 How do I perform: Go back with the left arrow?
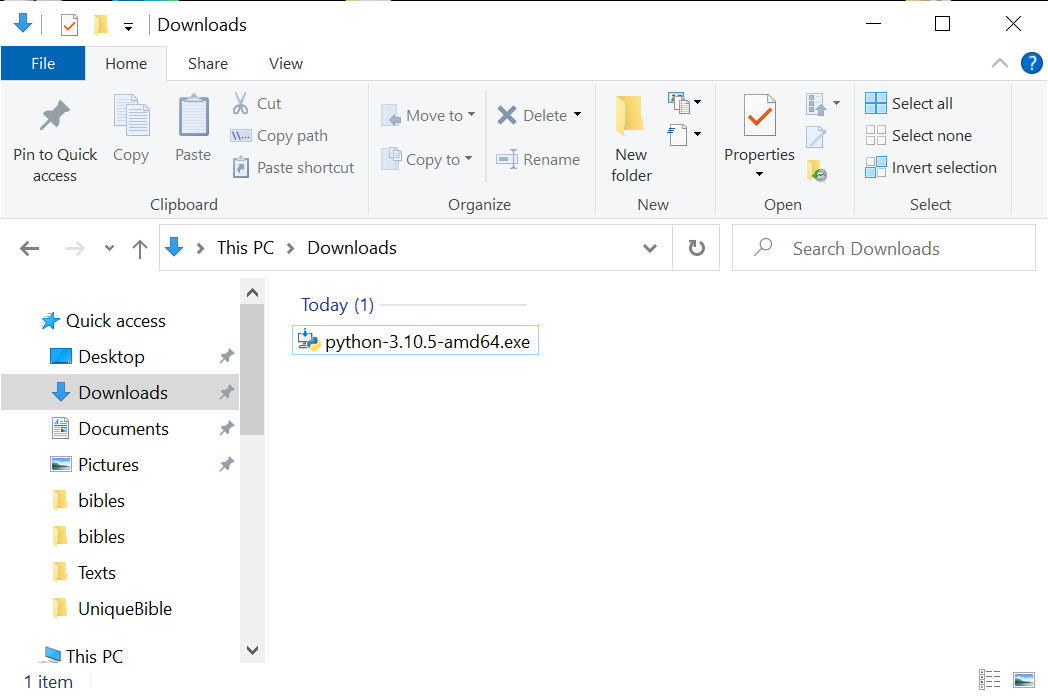pos(29,249)
